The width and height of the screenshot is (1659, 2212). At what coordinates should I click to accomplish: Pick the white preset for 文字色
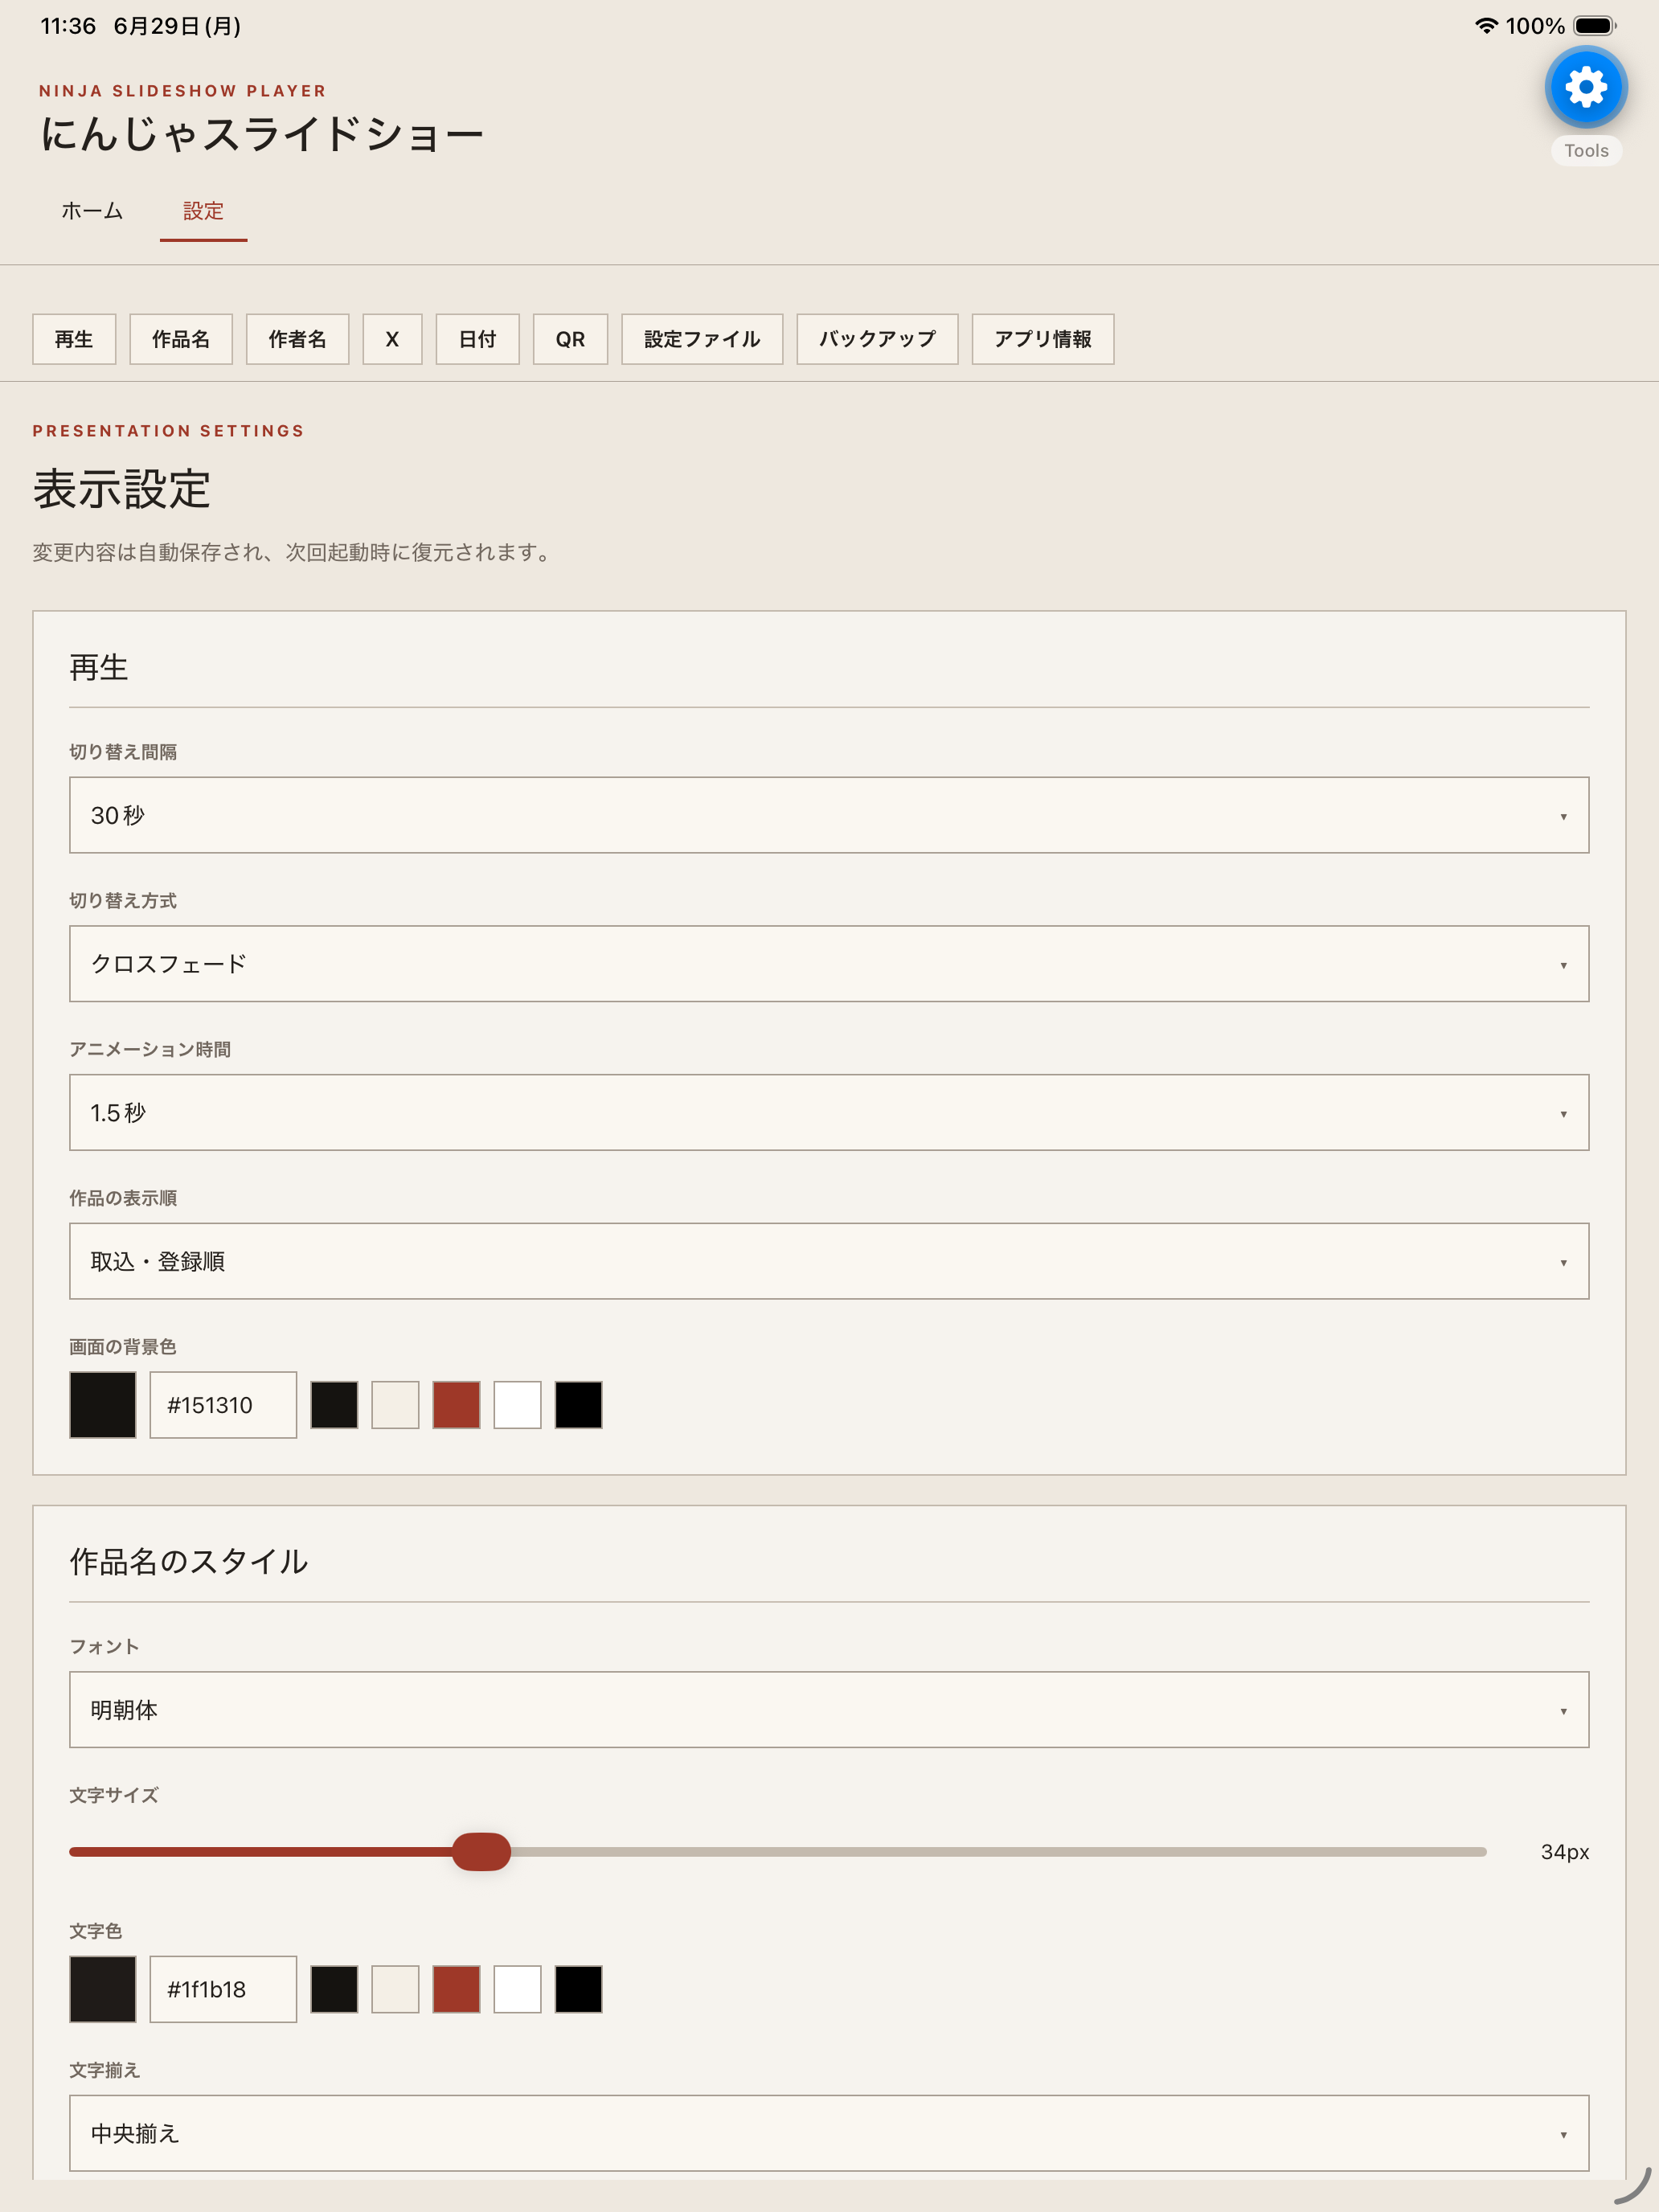pyautogui.click(x=517, y=1989)
